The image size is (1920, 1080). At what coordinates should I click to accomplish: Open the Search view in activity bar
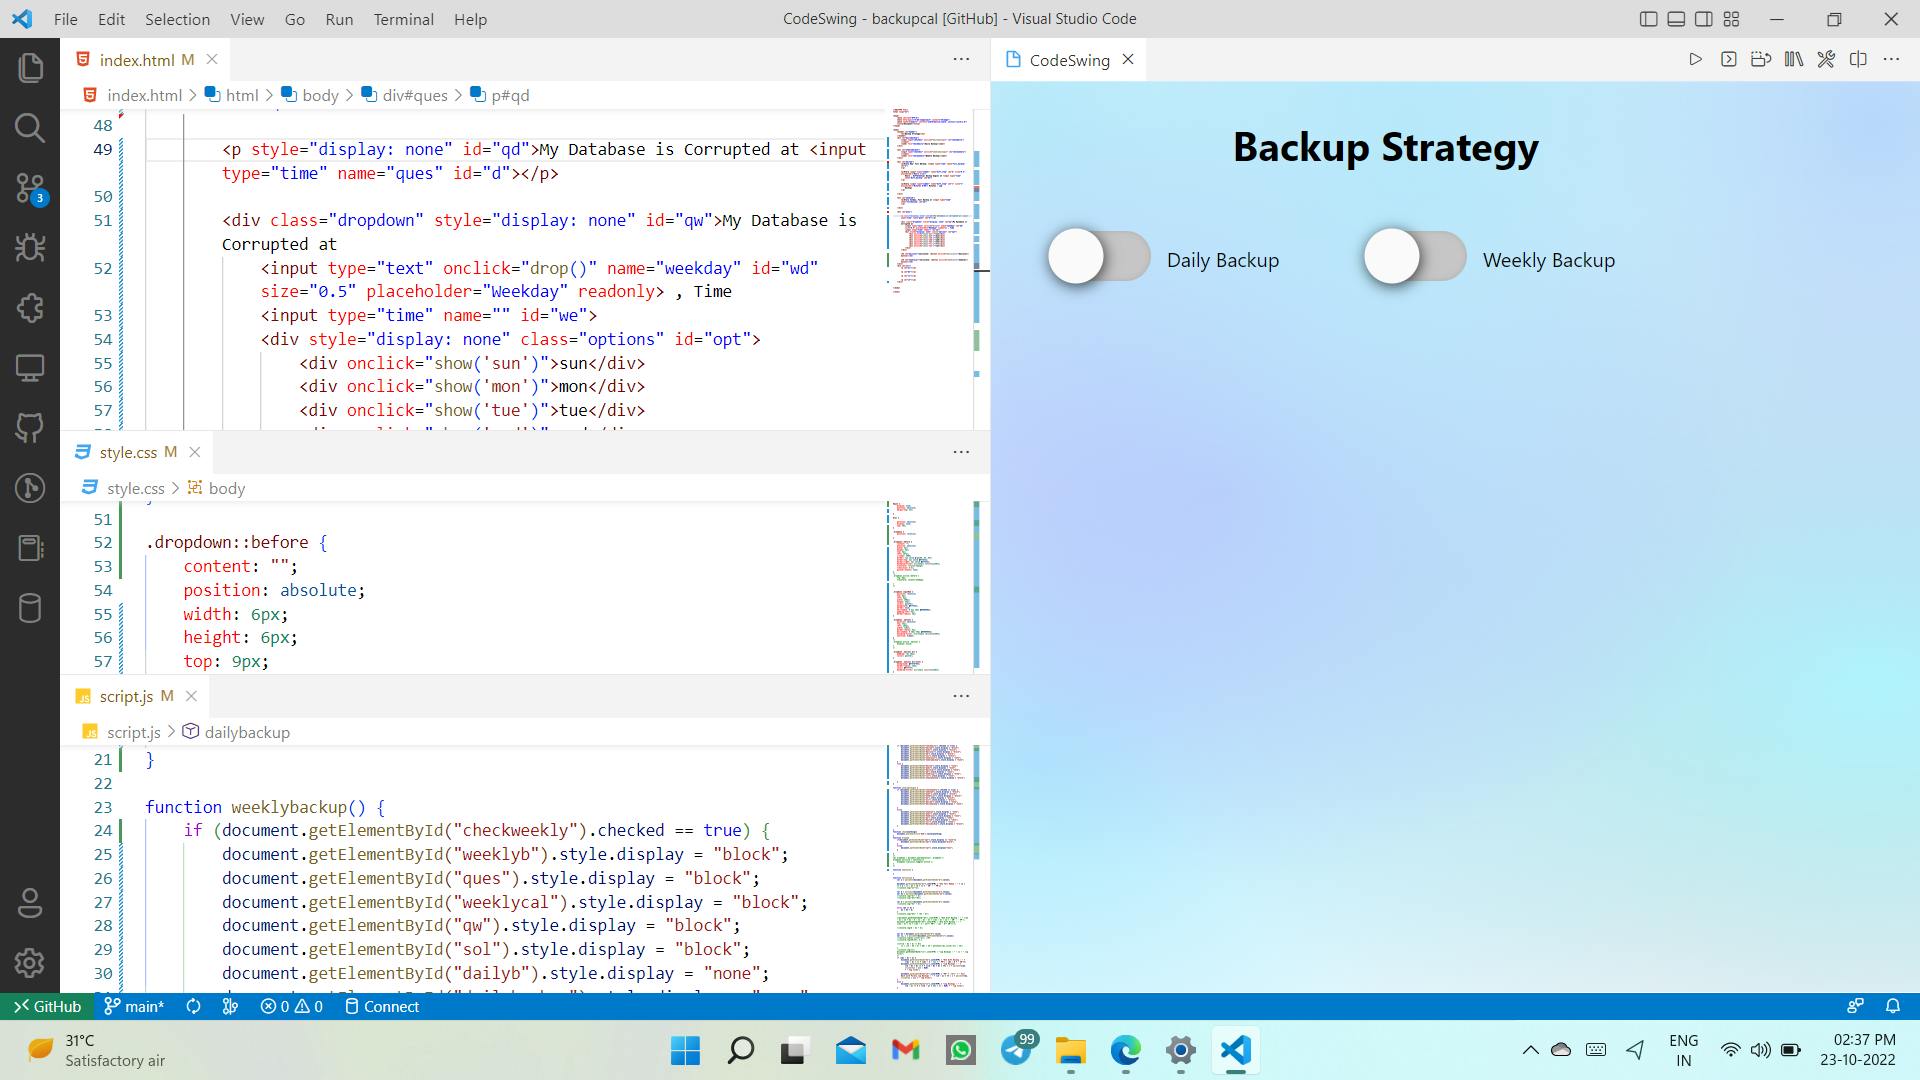30,128
